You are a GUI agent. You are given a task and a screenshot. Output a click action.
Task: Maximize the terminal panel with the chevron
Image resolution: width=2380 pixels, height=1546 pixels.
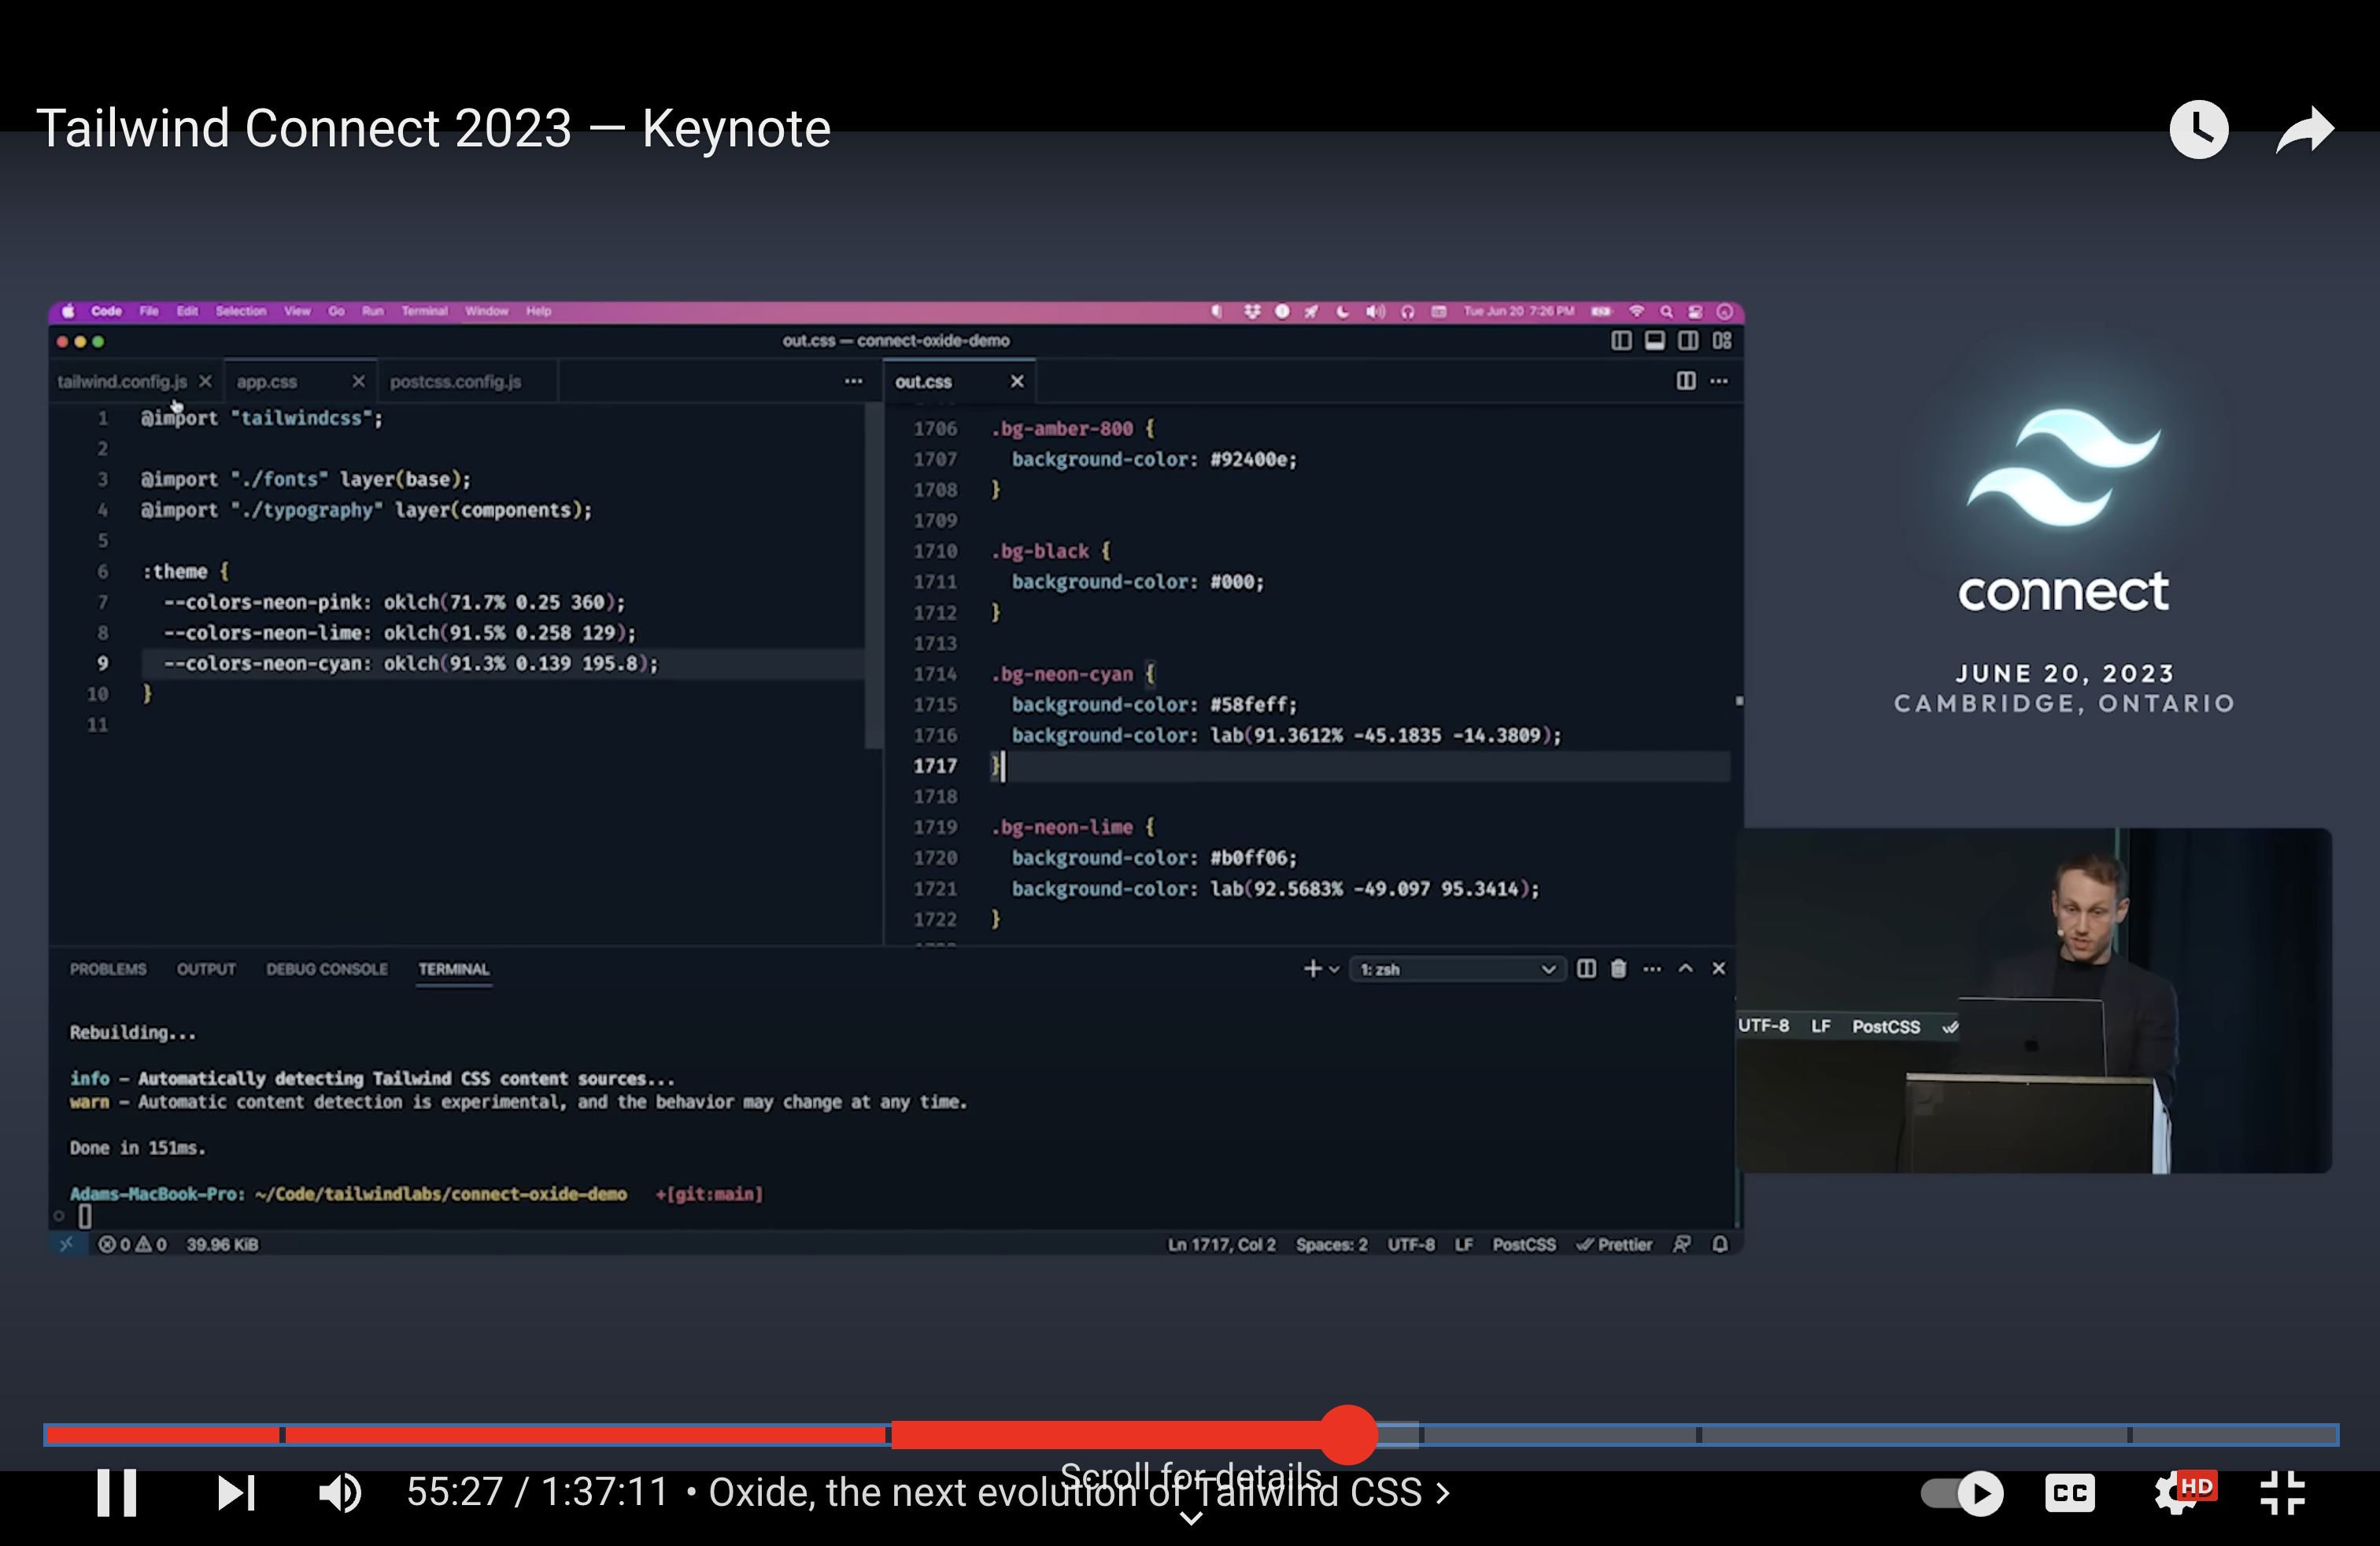(x=1686, y=968)
